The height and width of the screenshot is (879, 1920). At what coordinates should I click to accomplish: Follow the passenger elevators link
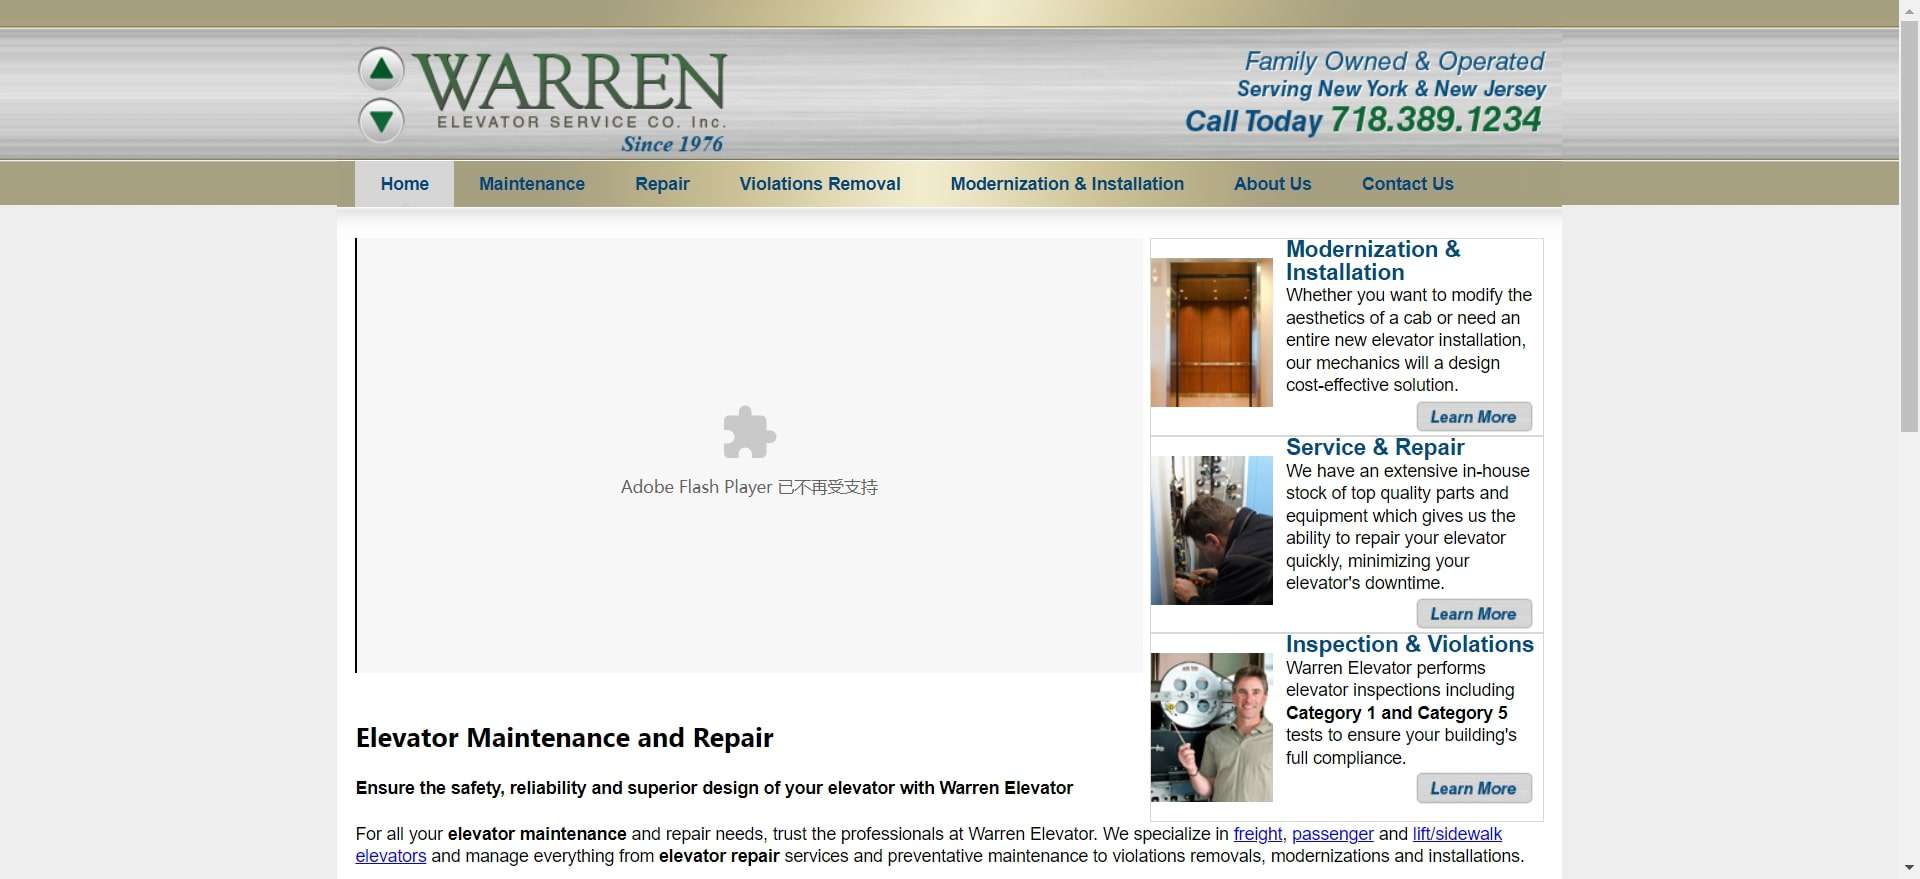coord(1332,834)
